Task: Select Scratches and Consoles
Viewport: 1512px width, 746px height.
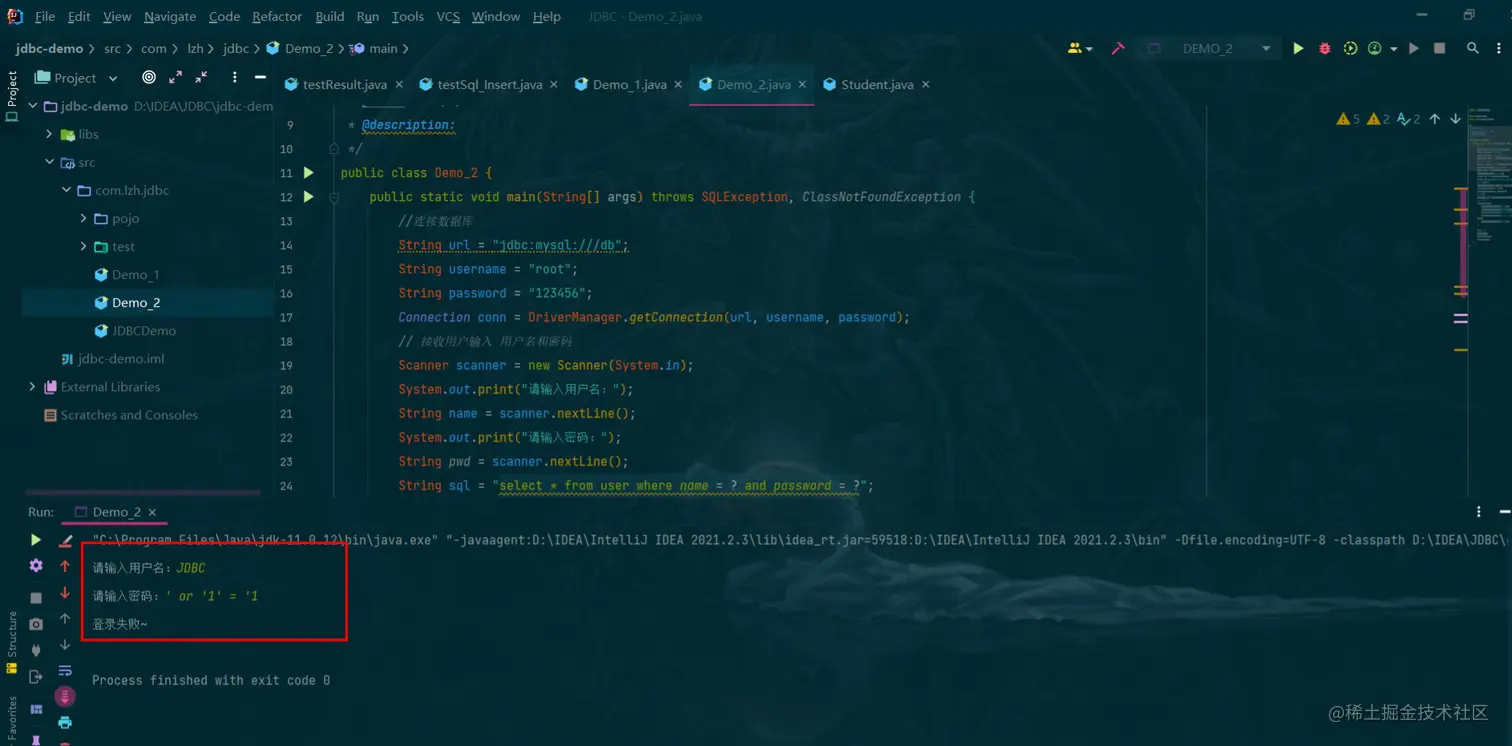Action: (x=129, y=414)
